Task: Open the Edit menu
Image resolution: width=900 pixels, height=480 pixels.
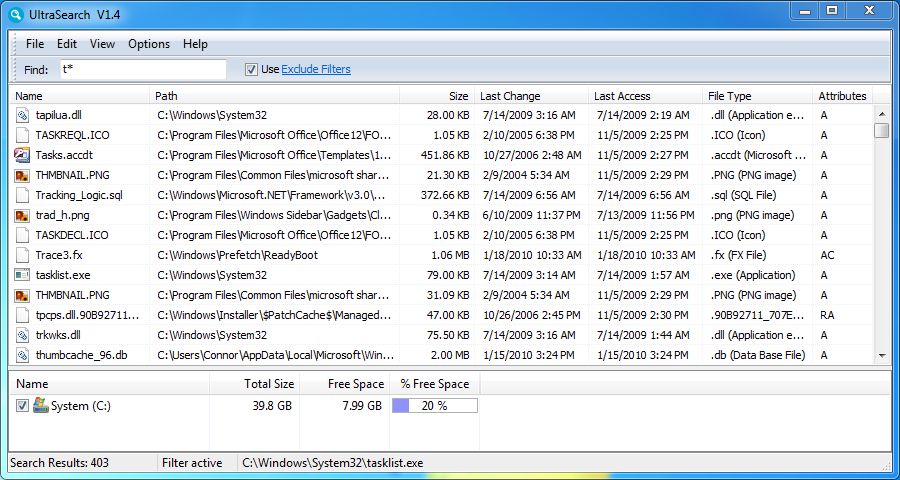Action: (67, 44)
